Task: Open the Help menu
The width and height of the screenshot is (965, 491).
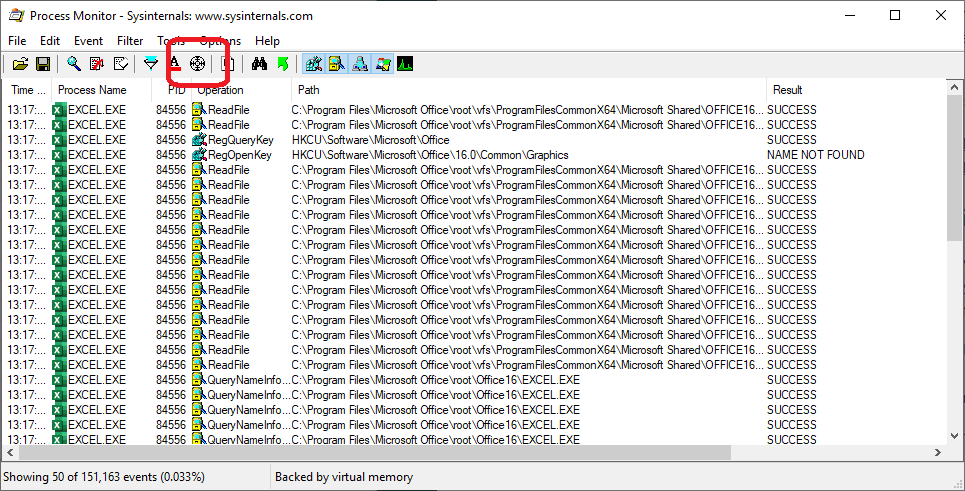Action: [267, 41]
